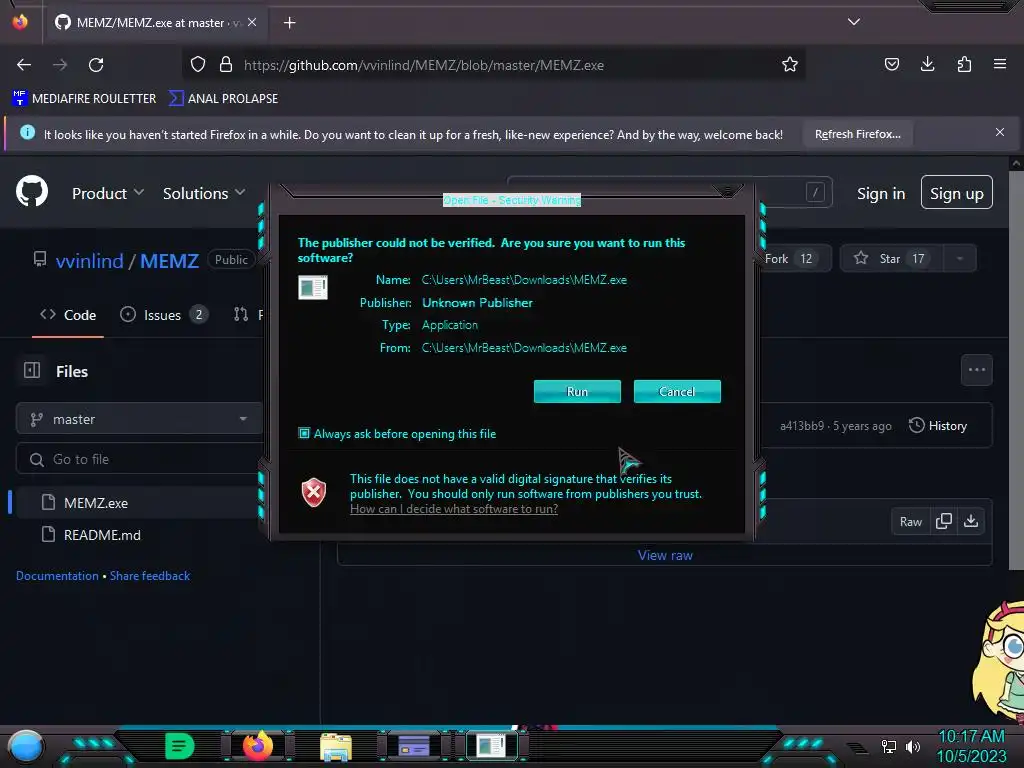Switch to the Issues tab

click(163, 315)
